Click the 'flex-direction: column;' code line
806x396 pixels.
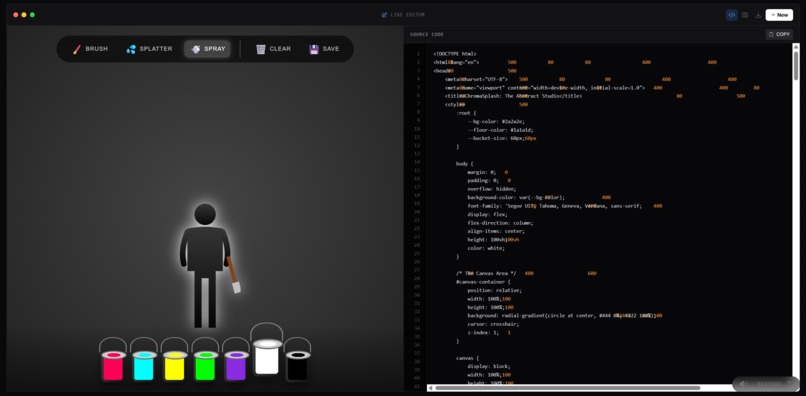pos(500,223)
